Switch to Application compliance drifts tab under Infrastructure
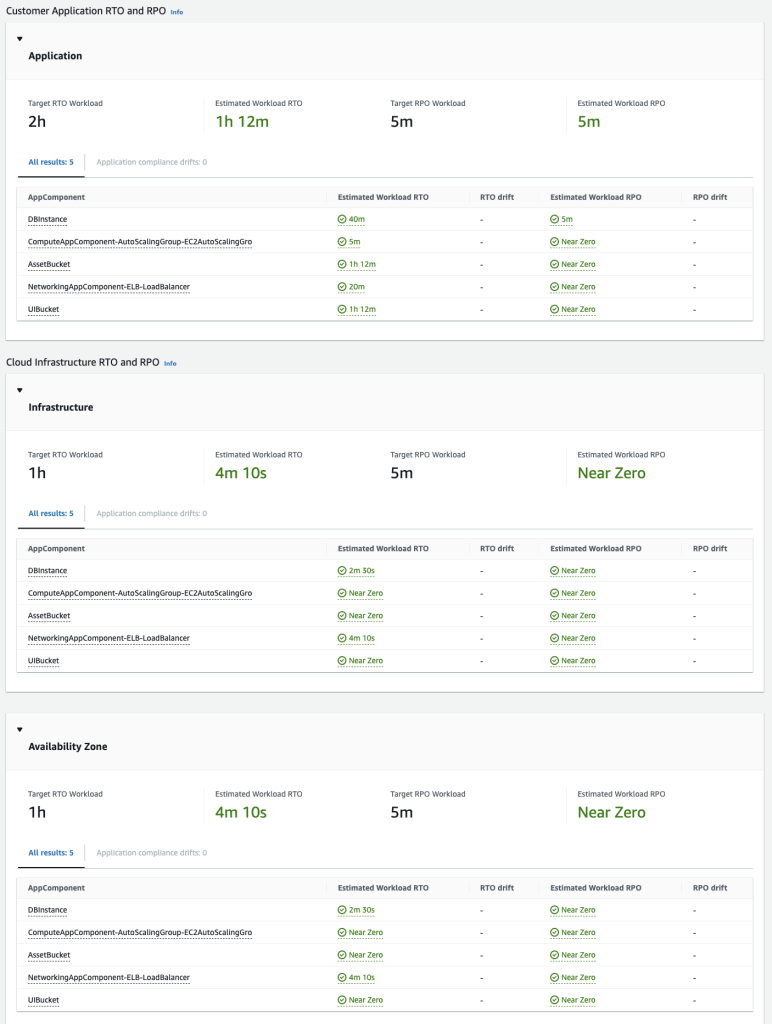Image resolution: width=772 pixels, height=1024 pixels. pyautogui.click(x=152, y=513)
